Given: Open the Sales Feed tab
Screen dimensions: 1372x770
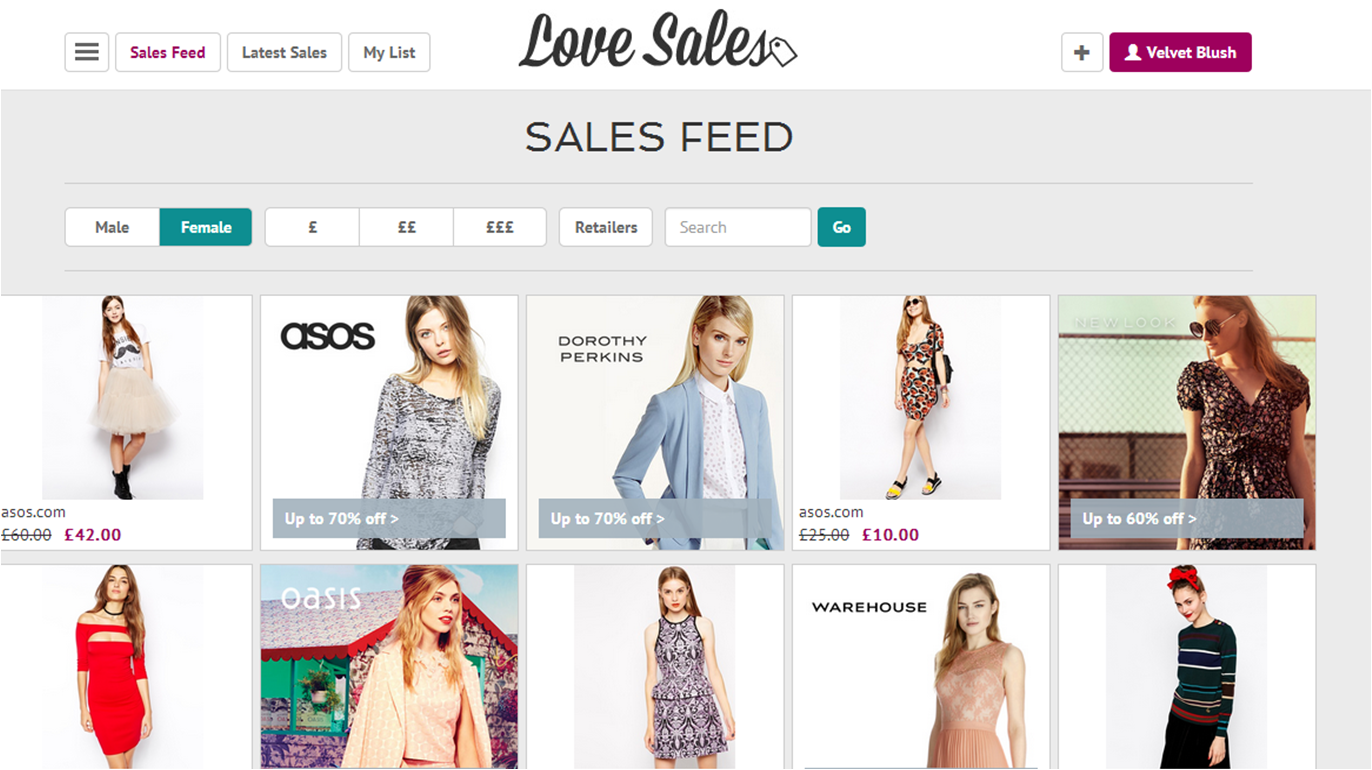Looking at the screenshot, I should pos(168,52).
